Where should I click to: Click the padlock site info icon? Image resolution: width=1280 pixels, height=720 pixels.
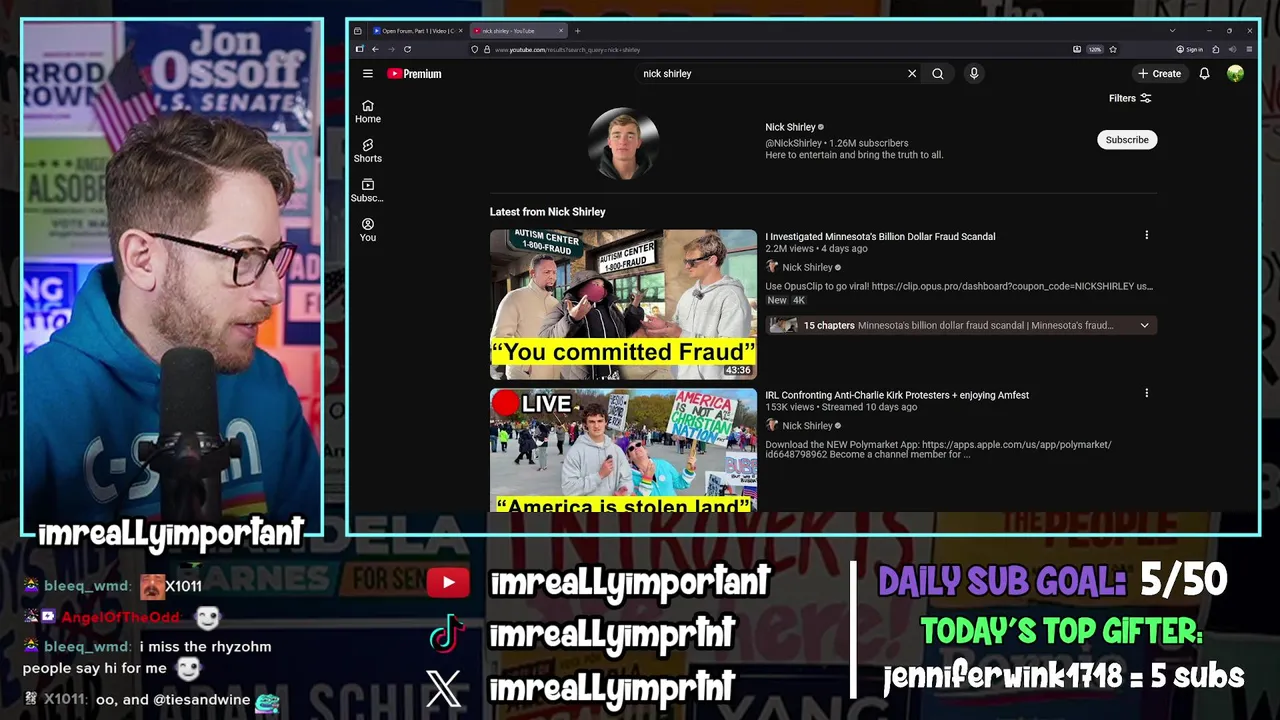(x=487, y=49)
